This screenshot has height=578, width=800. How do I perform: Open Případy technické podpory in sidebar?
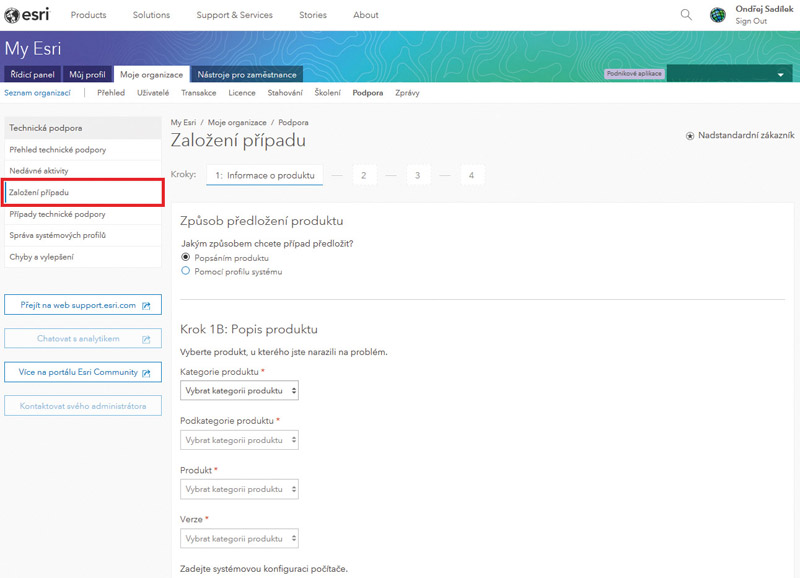[83, 214]
